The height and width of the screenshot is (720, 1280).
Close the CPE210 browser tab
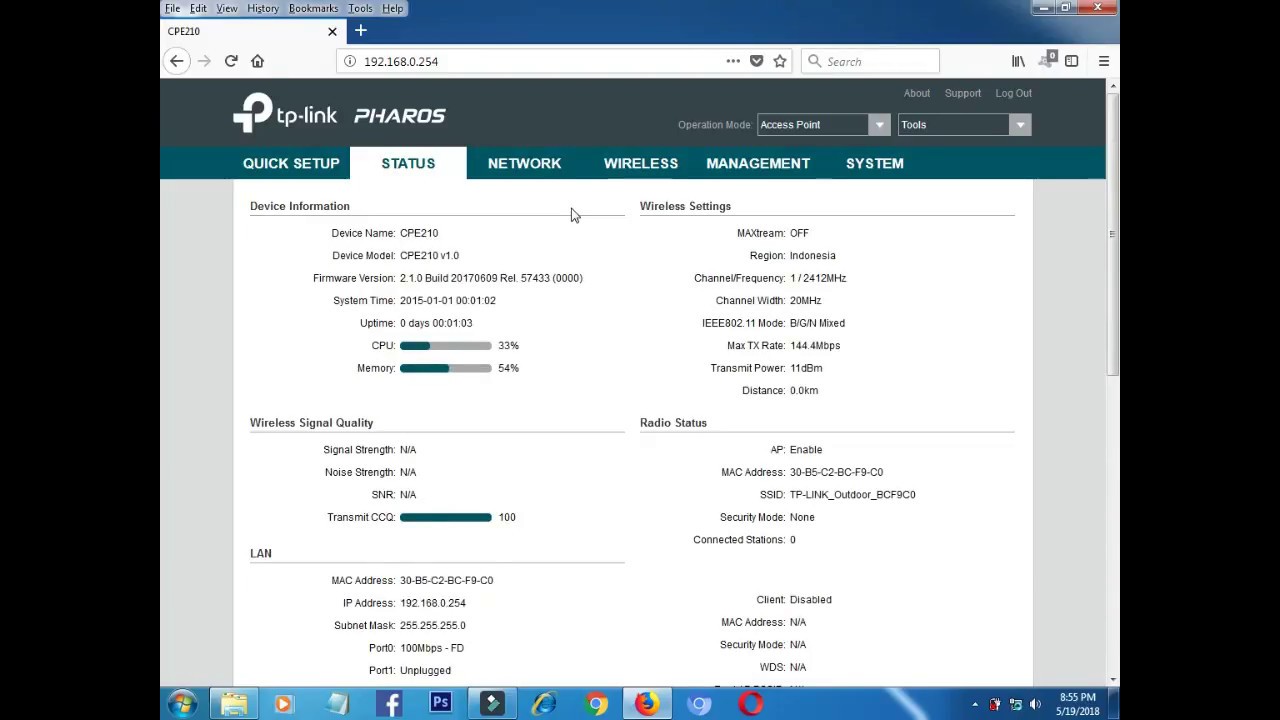332,31
